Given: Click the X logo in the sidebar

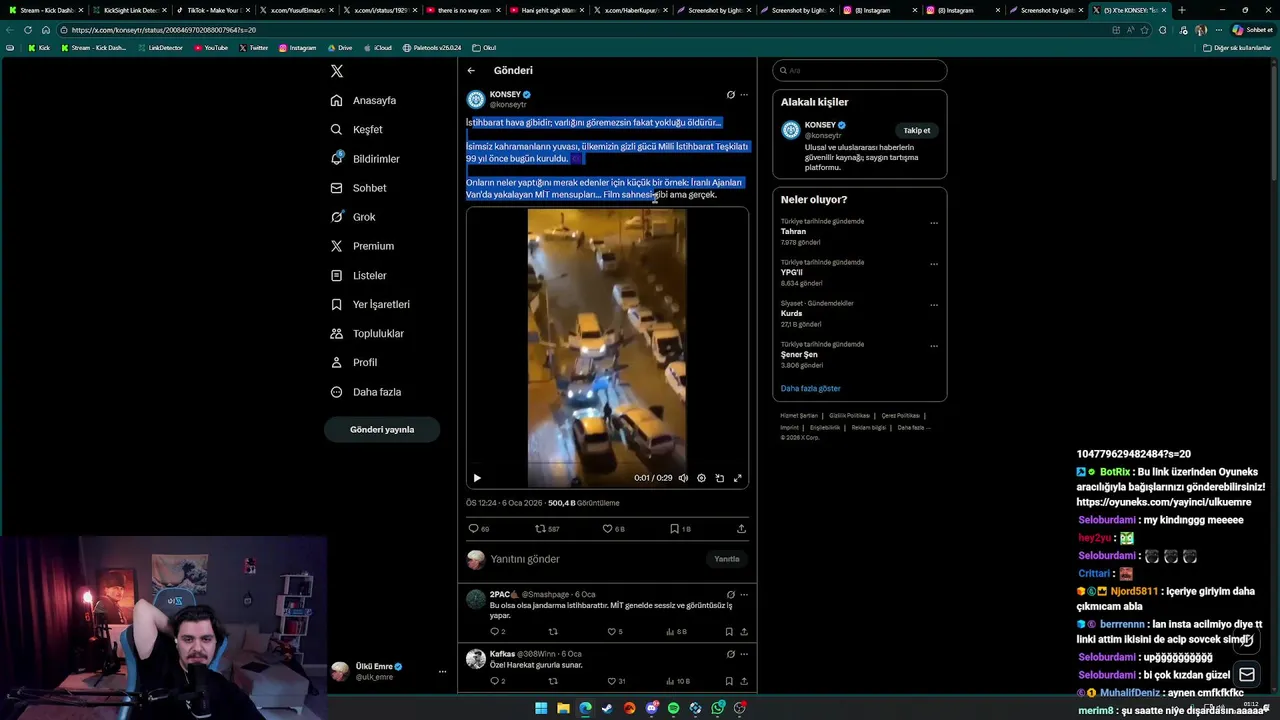Looking at the screenshot, I should click(337, 71).
